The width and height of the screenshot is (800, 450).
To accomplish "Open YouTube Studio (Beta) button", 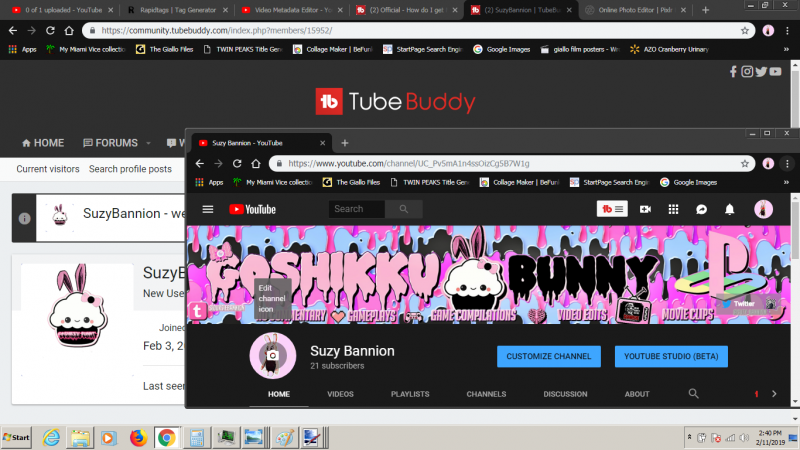I will click(670, 356).
